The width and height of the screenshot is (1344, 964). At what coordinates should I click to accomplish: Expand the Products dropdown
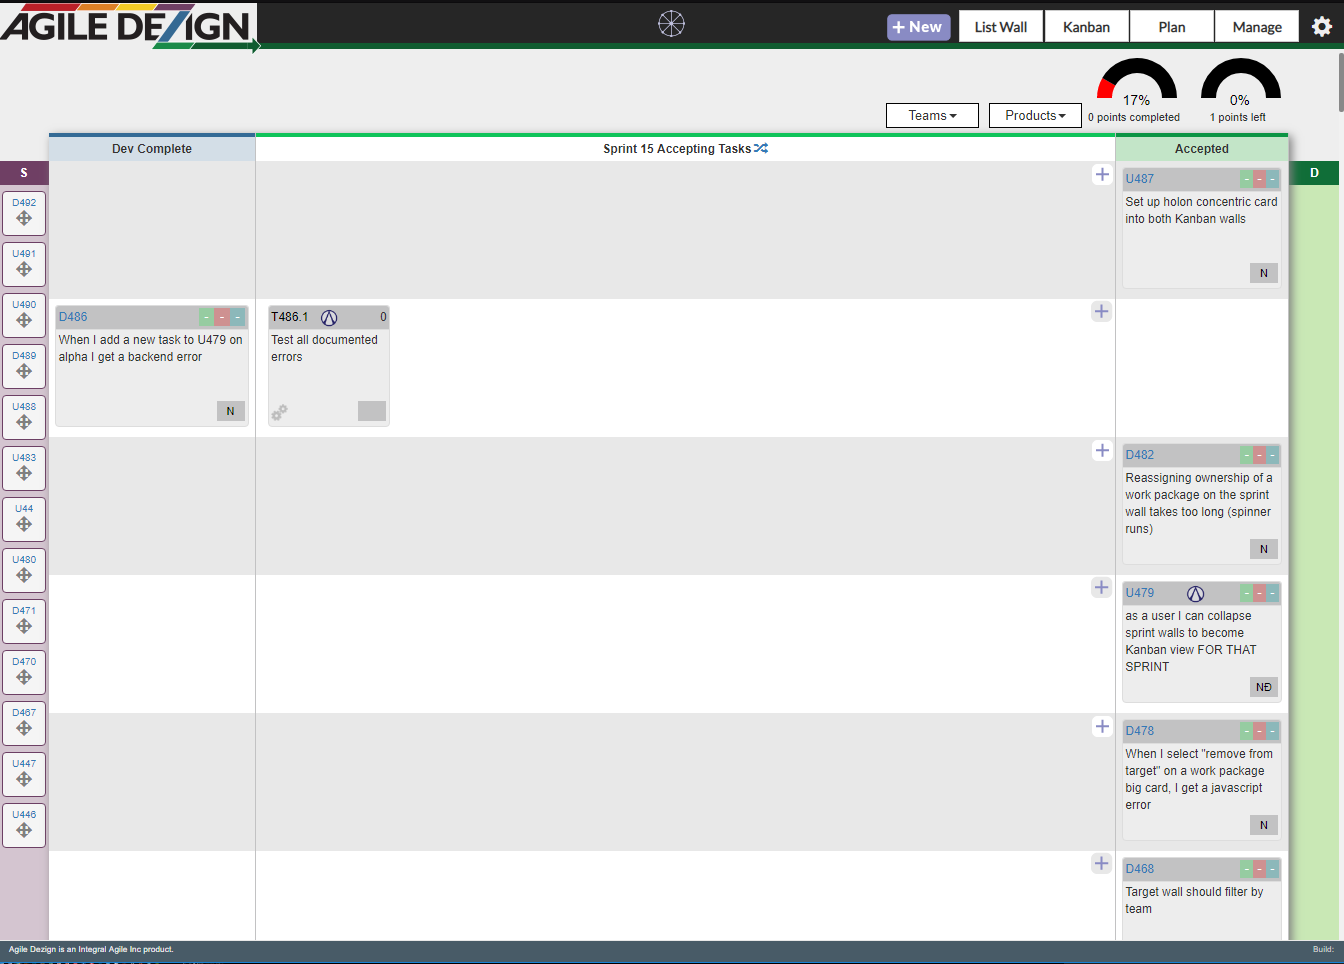click(x=1034, y=116)
